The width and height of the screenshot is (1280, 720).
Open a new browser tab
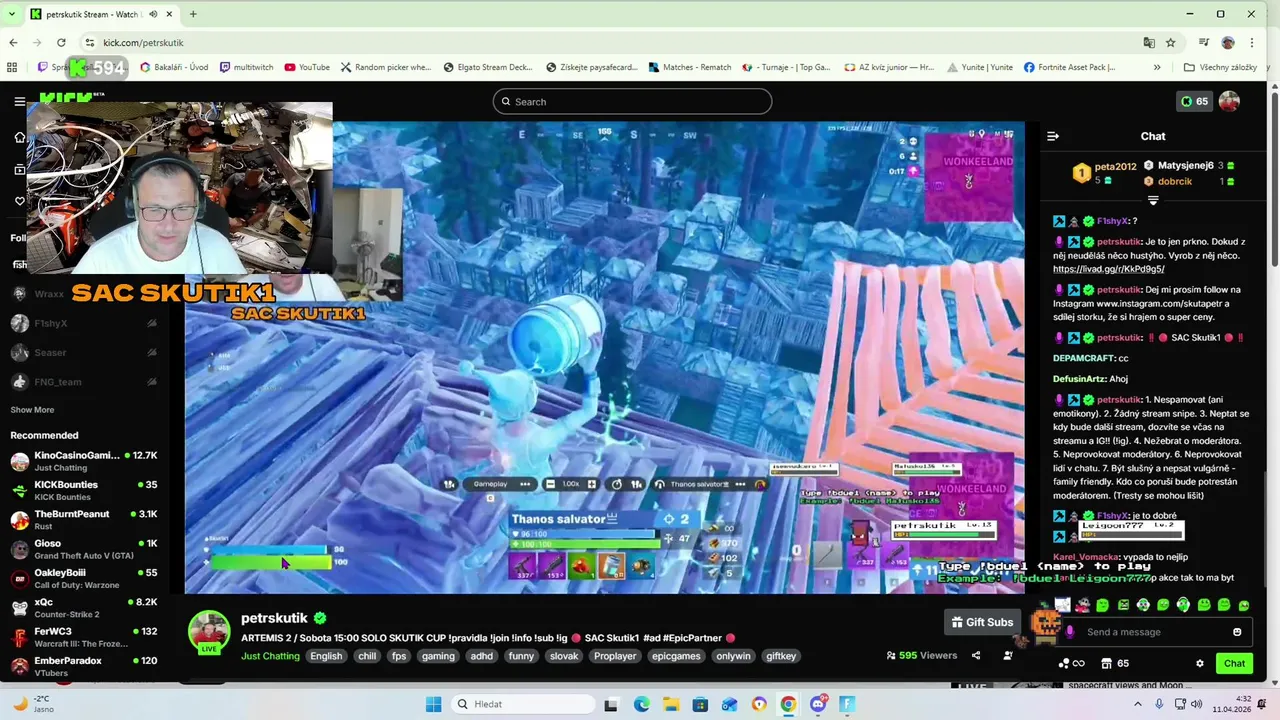click(193, 14)
